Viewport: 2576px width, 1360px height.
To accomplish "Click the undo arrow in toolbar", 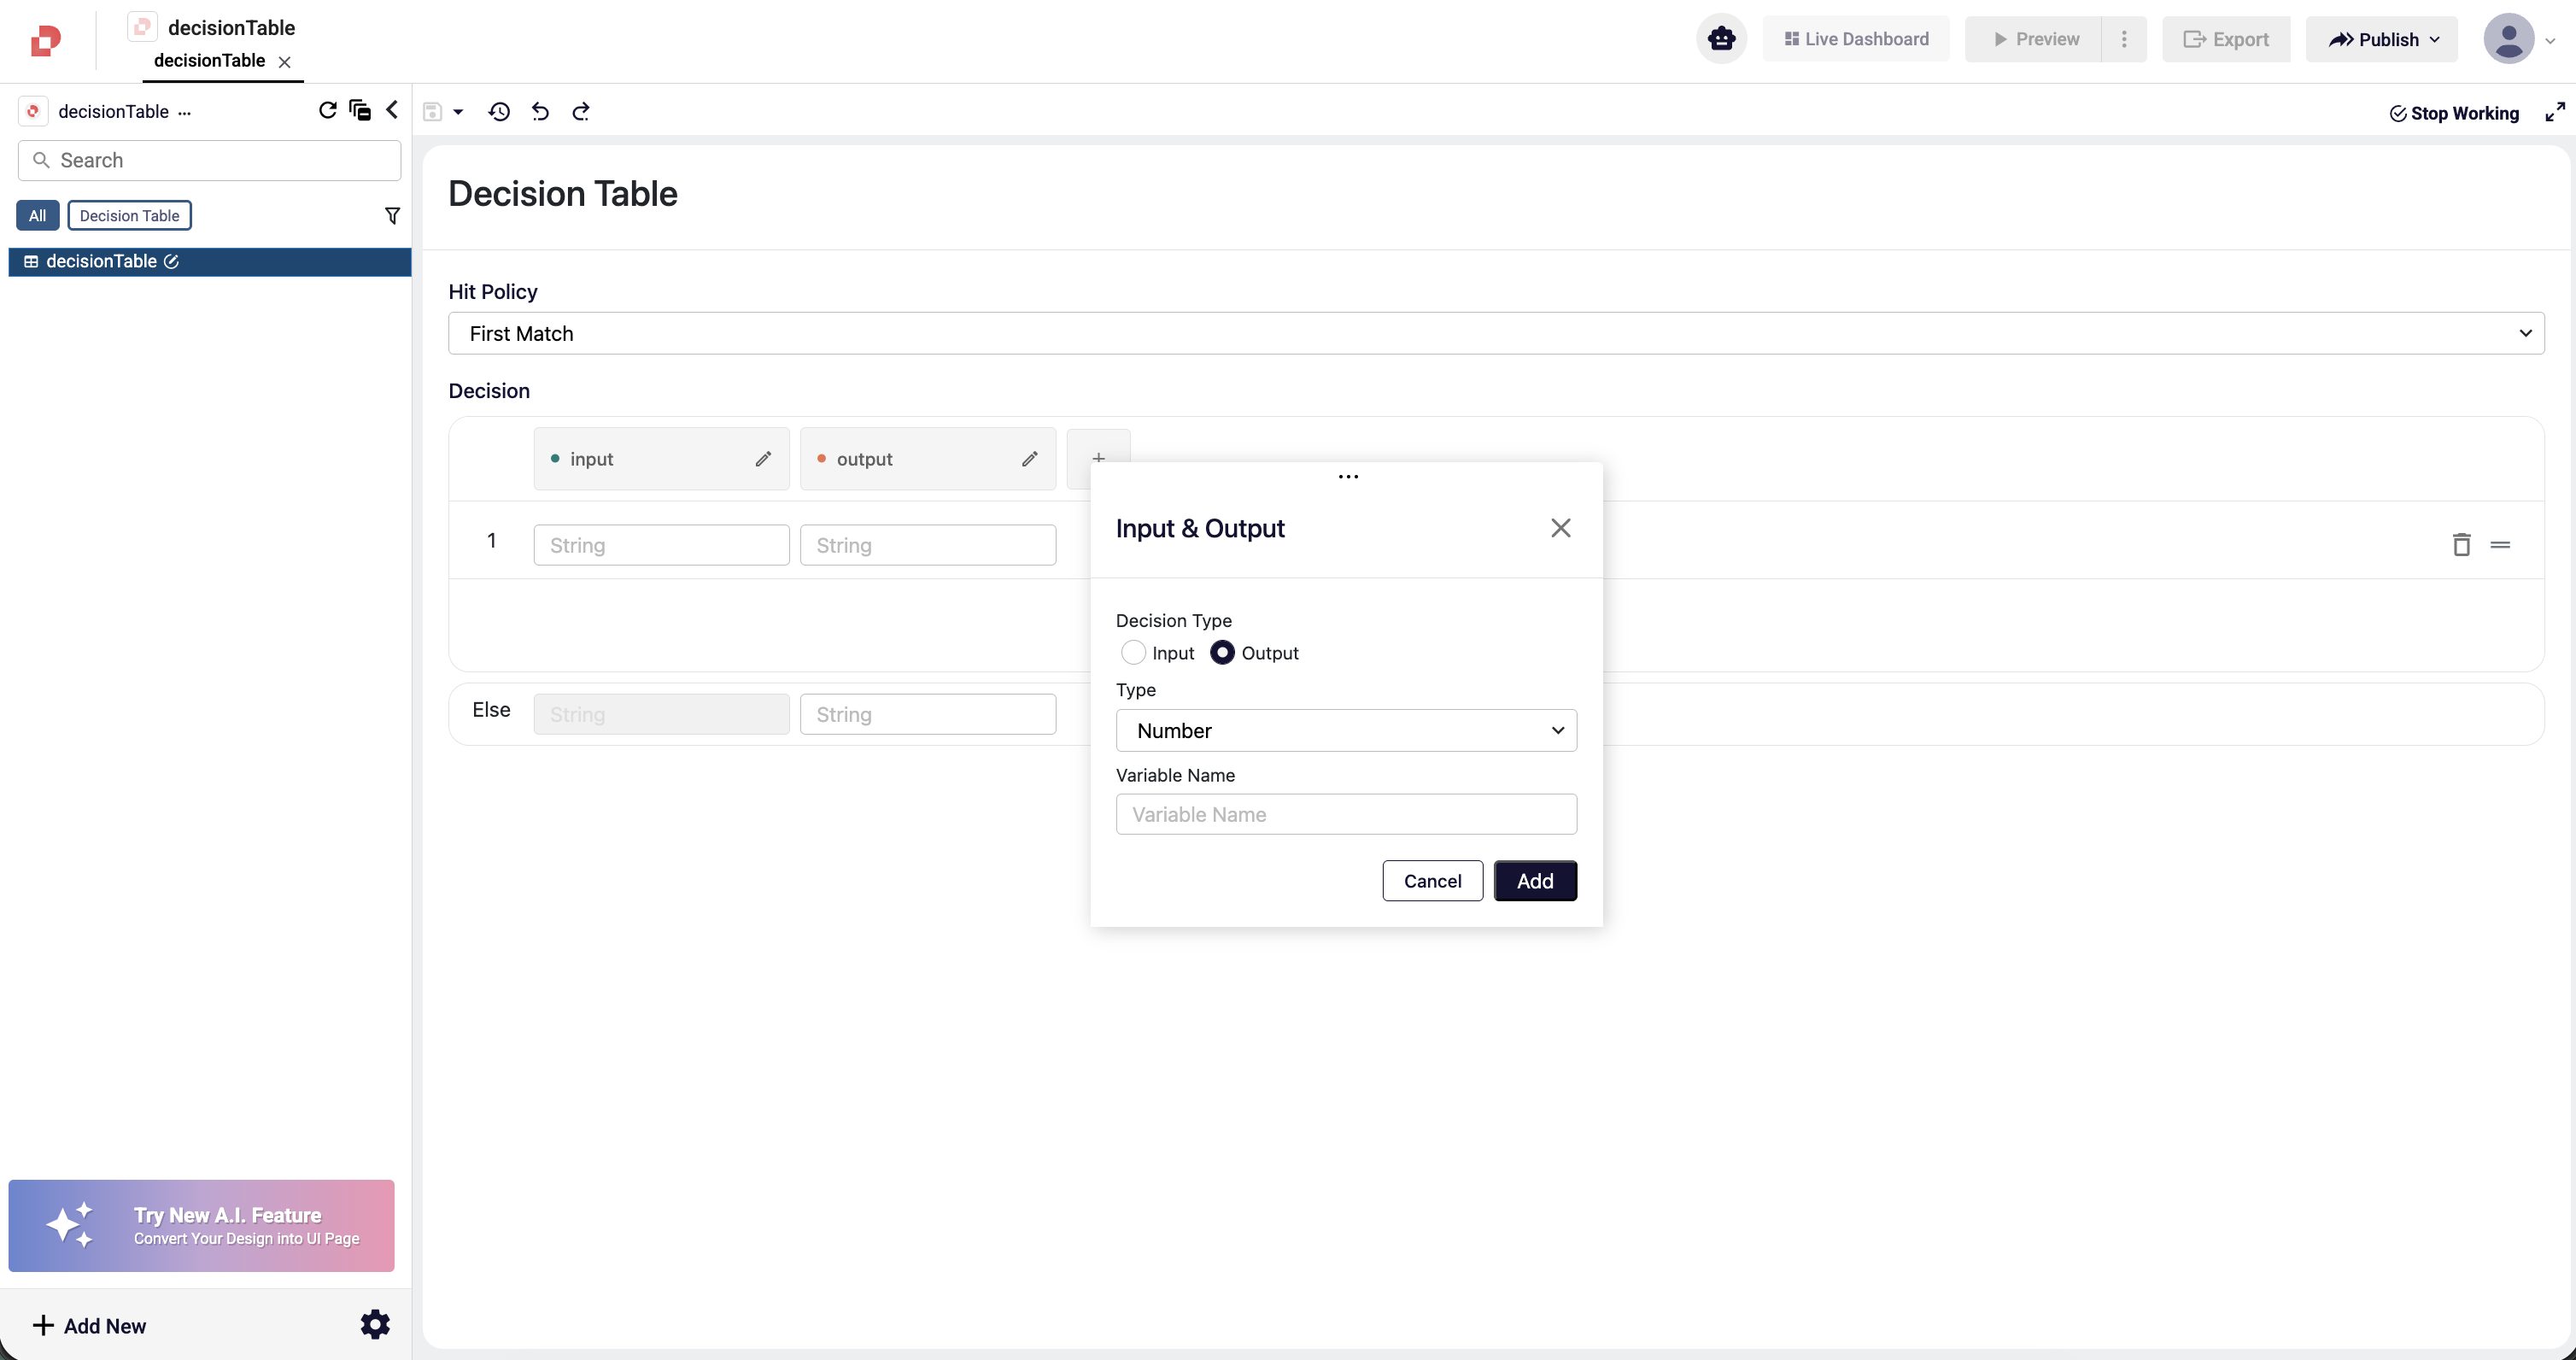I will (540, 112).
